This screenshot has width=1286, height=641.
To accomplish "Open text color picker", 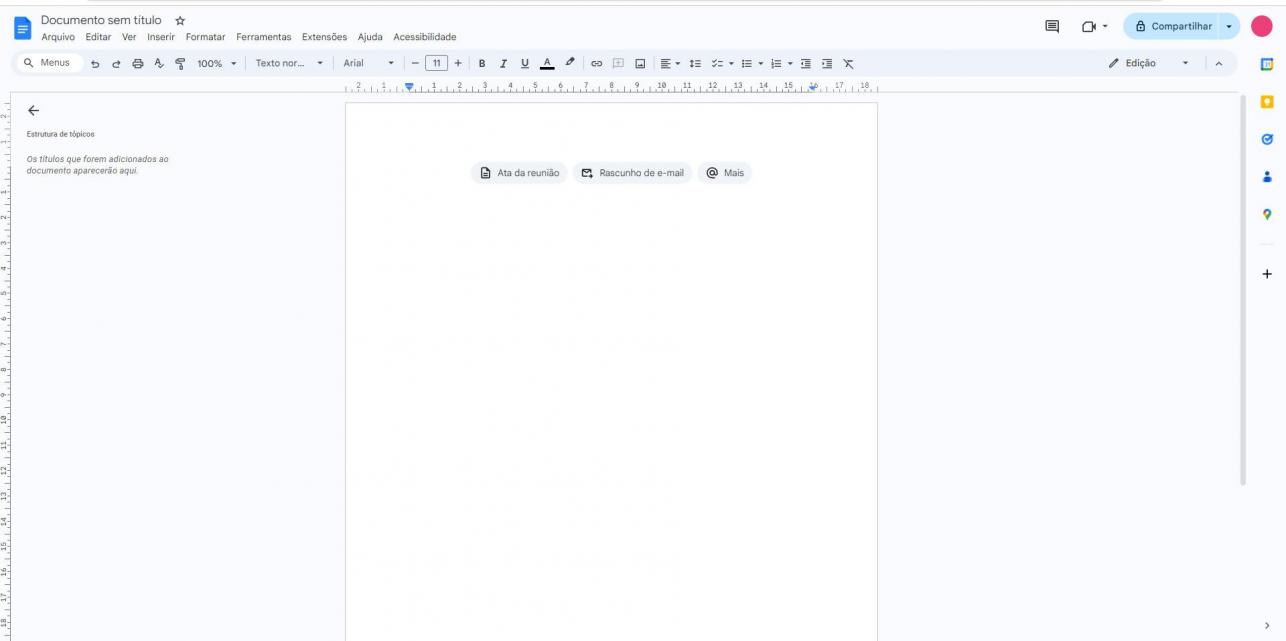I will pyautogui.click(x=547, y=63).
